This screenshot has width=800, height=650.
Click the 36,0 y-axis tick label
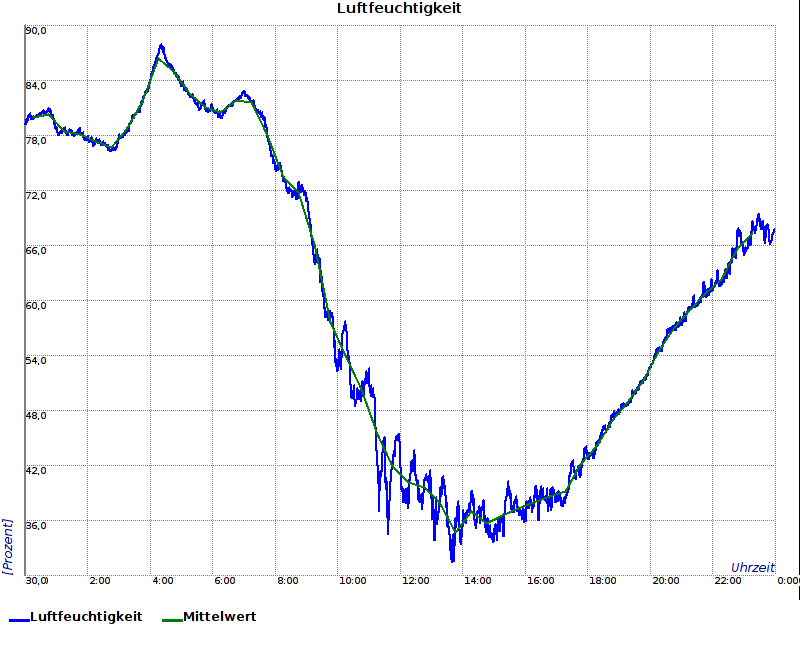point(36,526)
